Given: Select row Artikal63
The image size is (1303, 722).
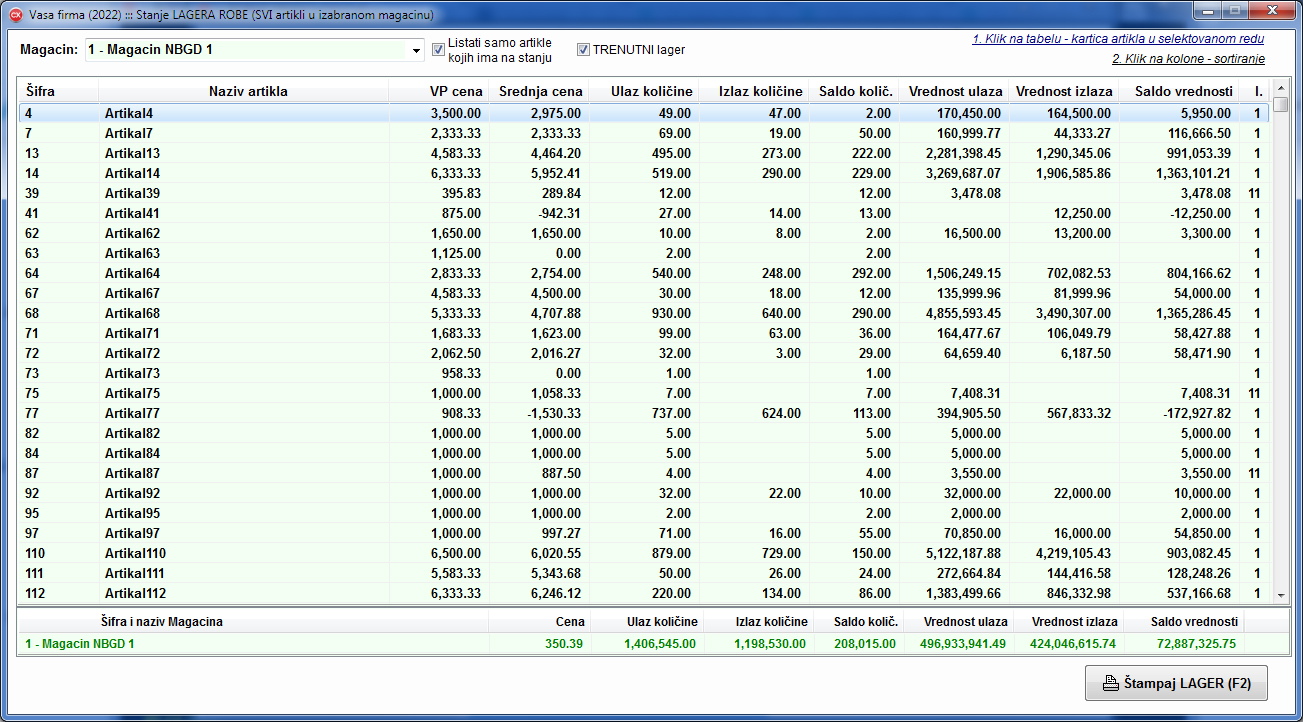Looking at the screenshot, I should pos(644,253).
